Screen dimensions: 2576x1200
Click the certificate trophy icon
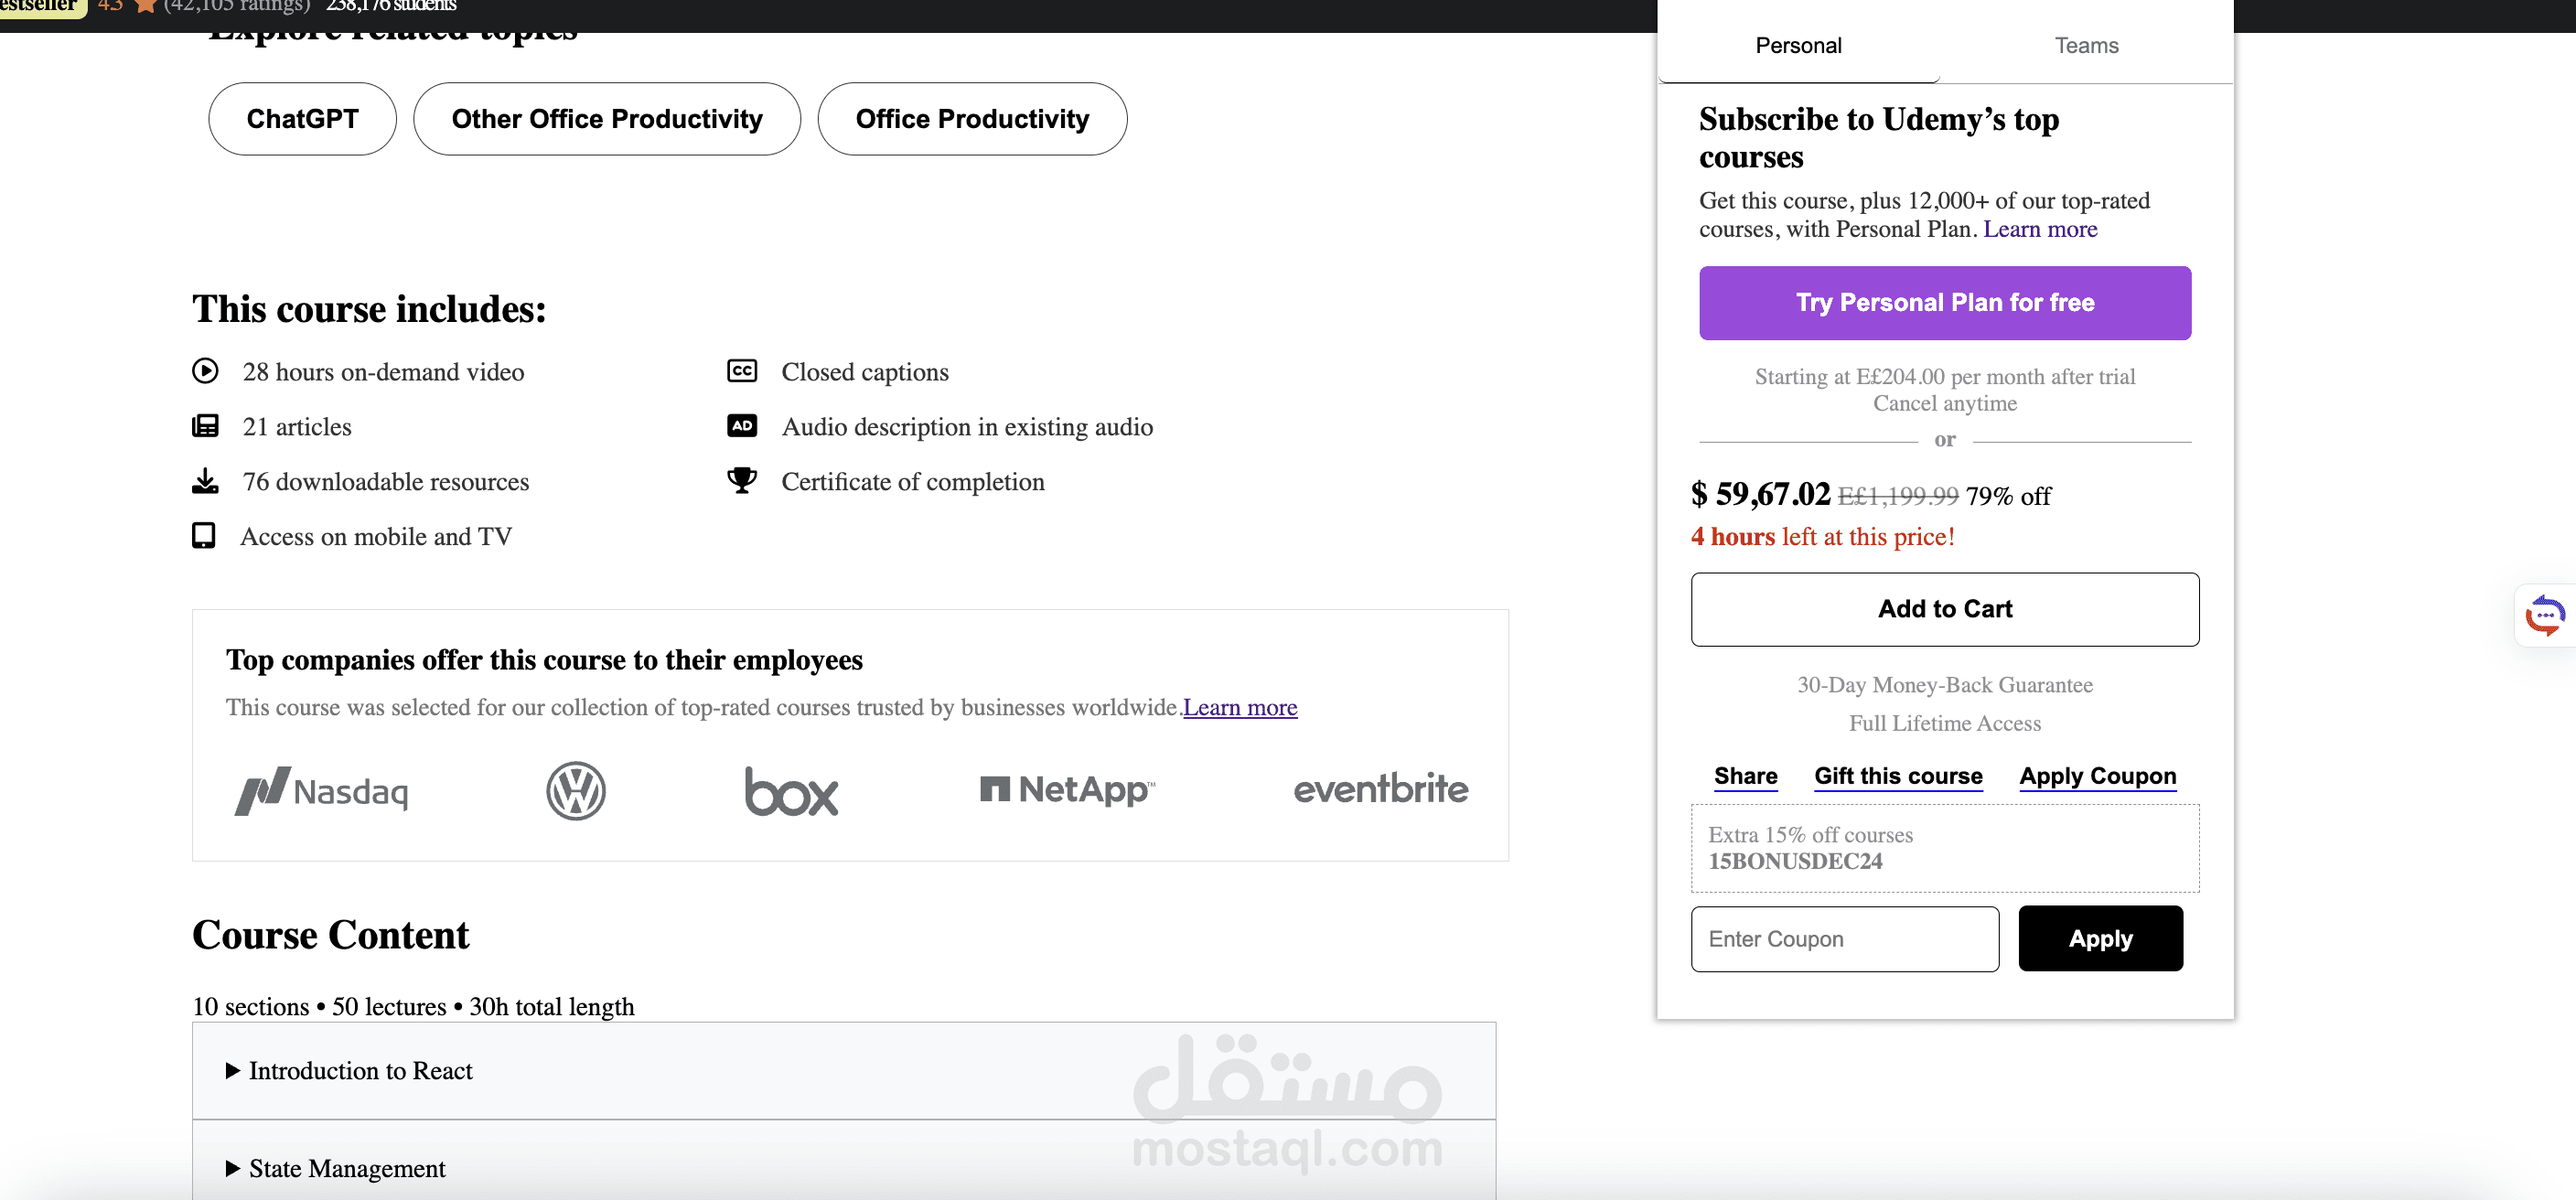741,481
